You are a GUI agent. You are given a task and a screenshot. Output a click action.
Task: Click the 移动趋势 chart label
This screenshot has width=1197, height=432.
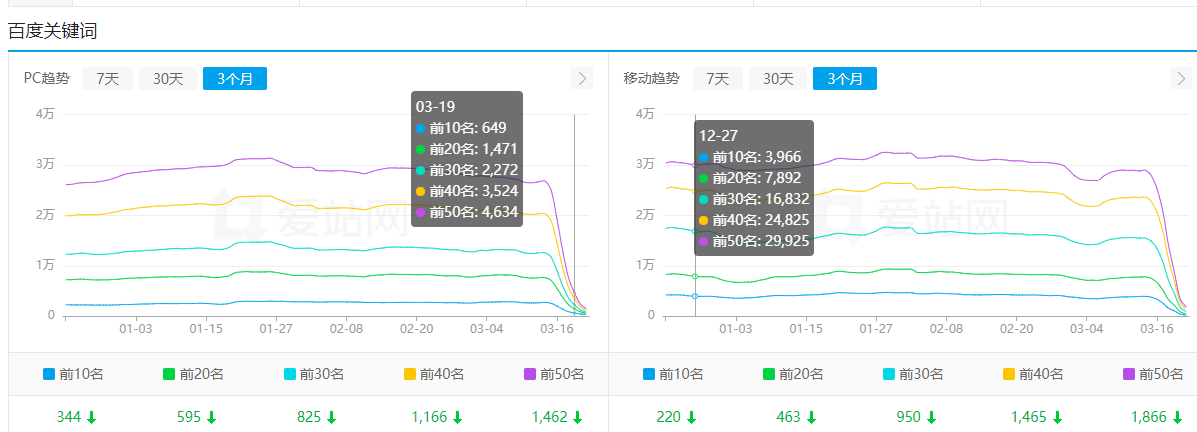coord(651,79)
